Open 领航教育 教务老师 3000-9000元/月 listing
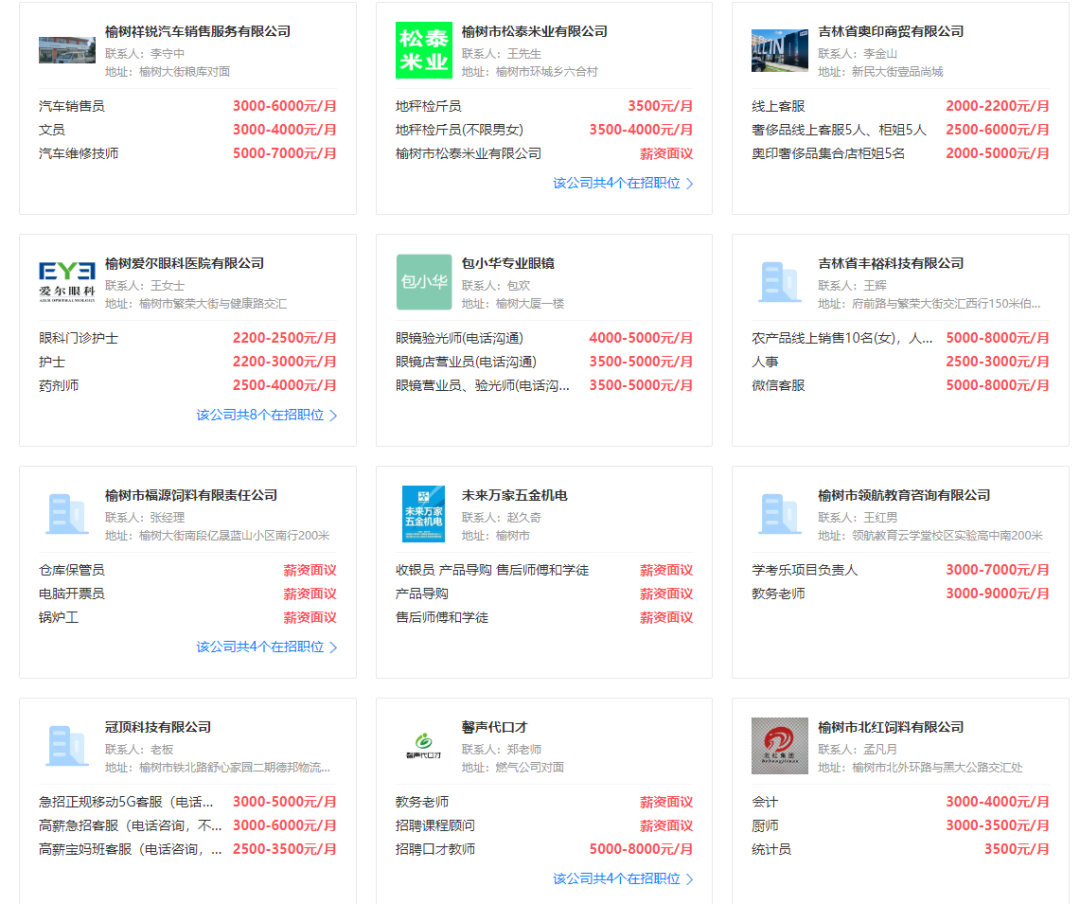Screen dimensions: 1080x904 tap(778, 593)
